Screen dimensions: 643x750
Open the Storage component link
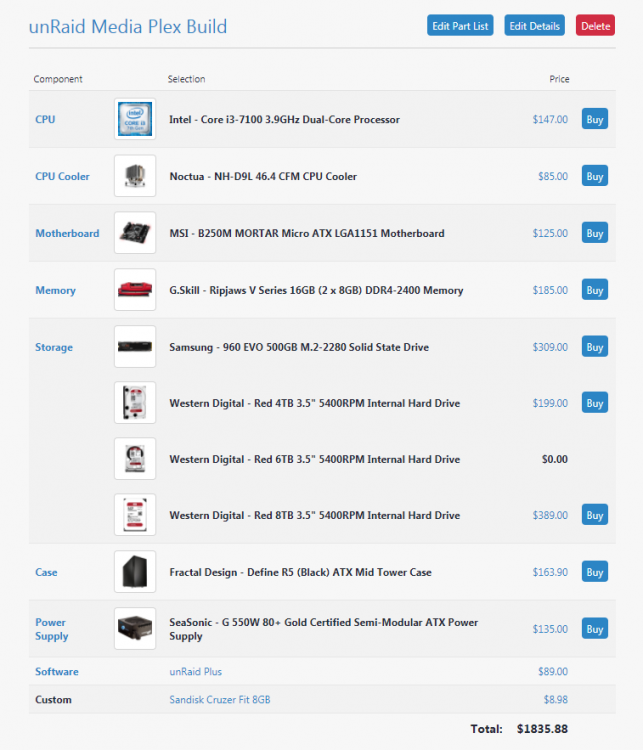pos(54,347)
